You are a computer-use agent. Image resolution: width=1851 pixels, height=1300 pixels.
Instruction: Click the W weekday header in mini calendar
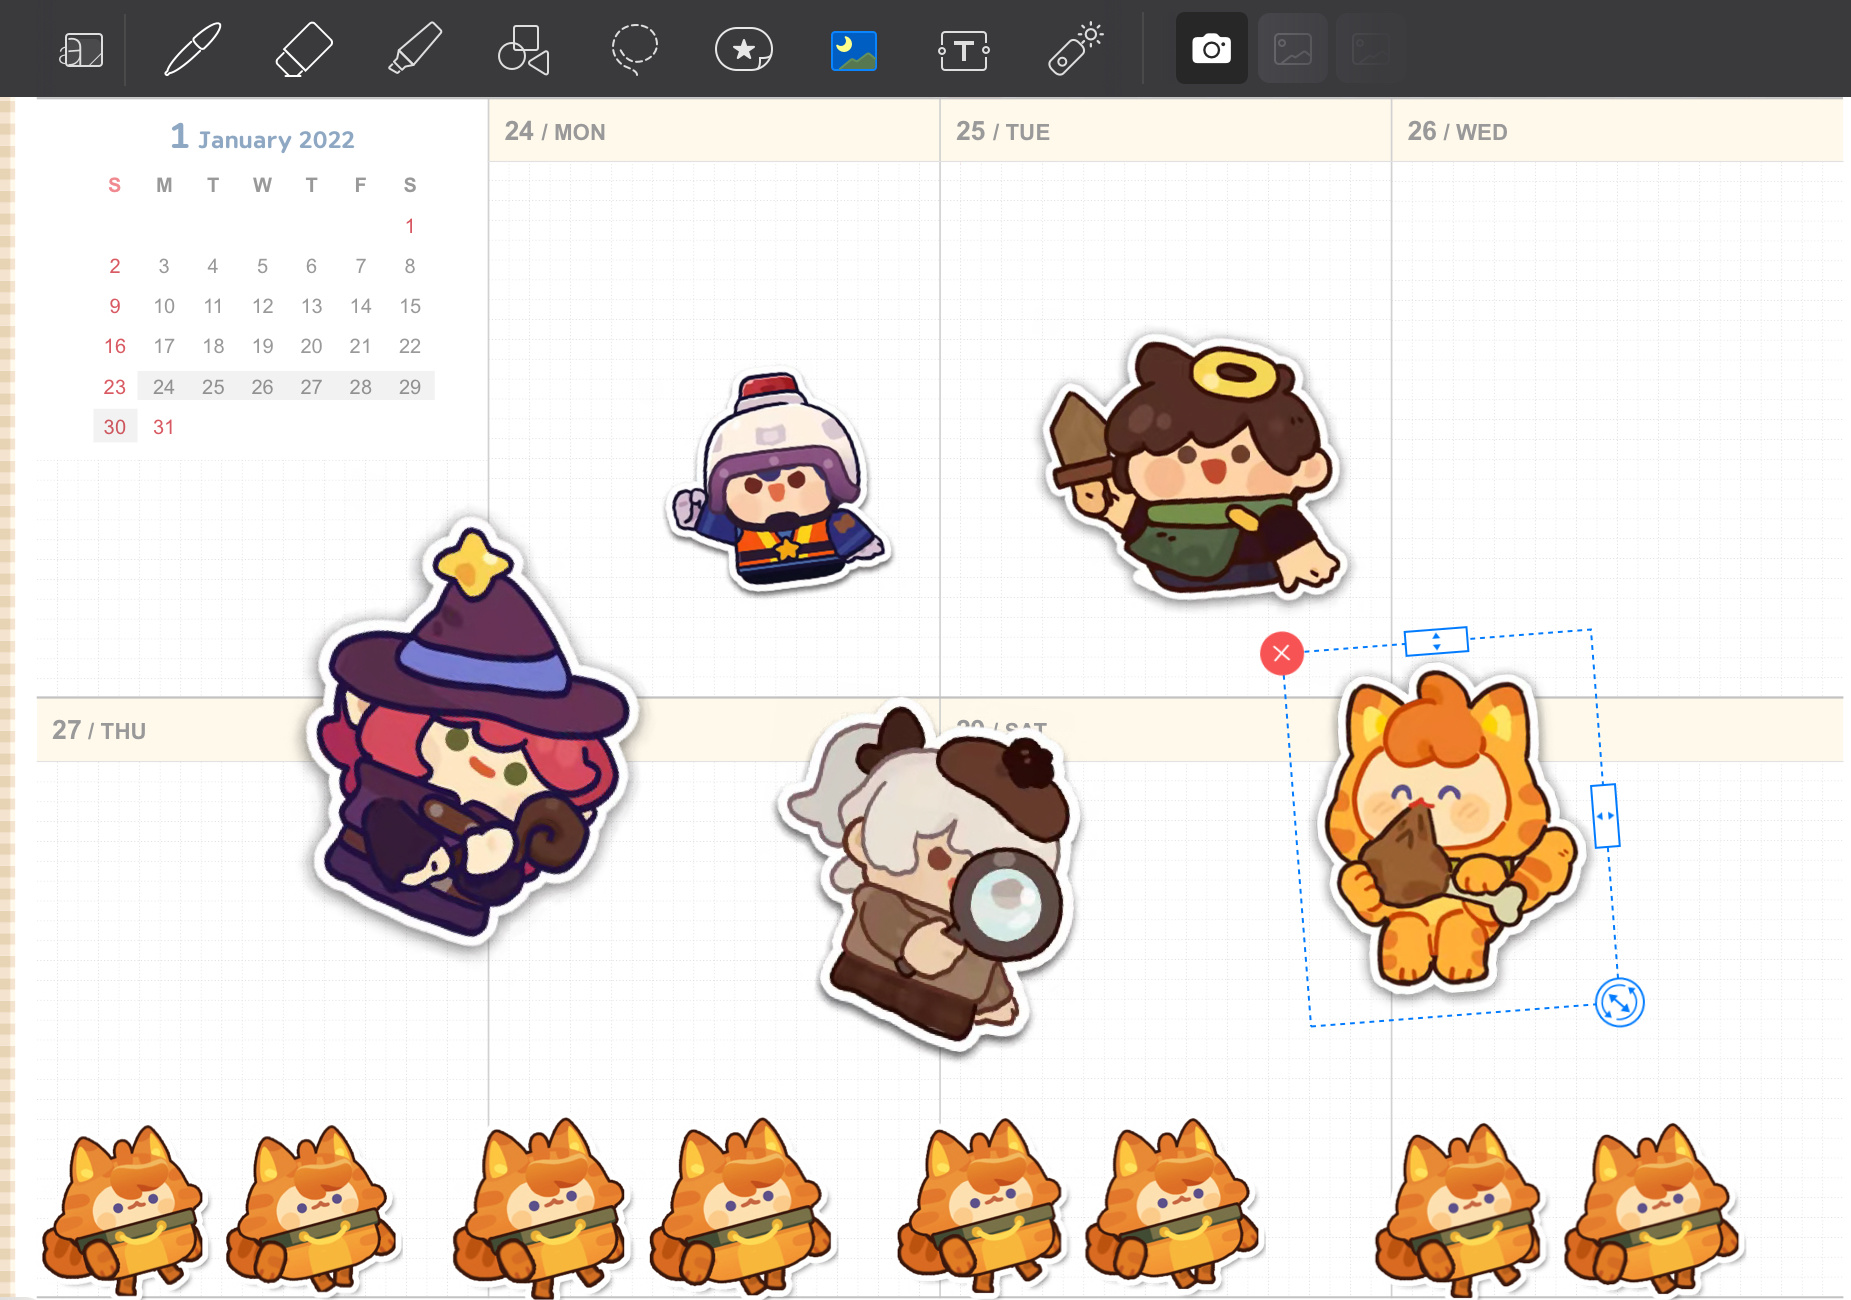click(262, 185)
